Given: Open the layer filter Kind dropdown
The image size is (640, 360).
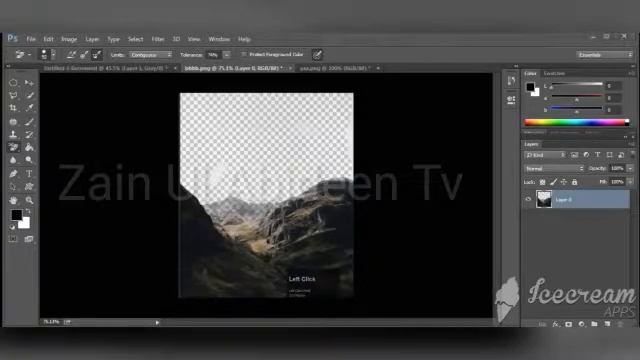Looking at the screenshot, I should [546, 155].
